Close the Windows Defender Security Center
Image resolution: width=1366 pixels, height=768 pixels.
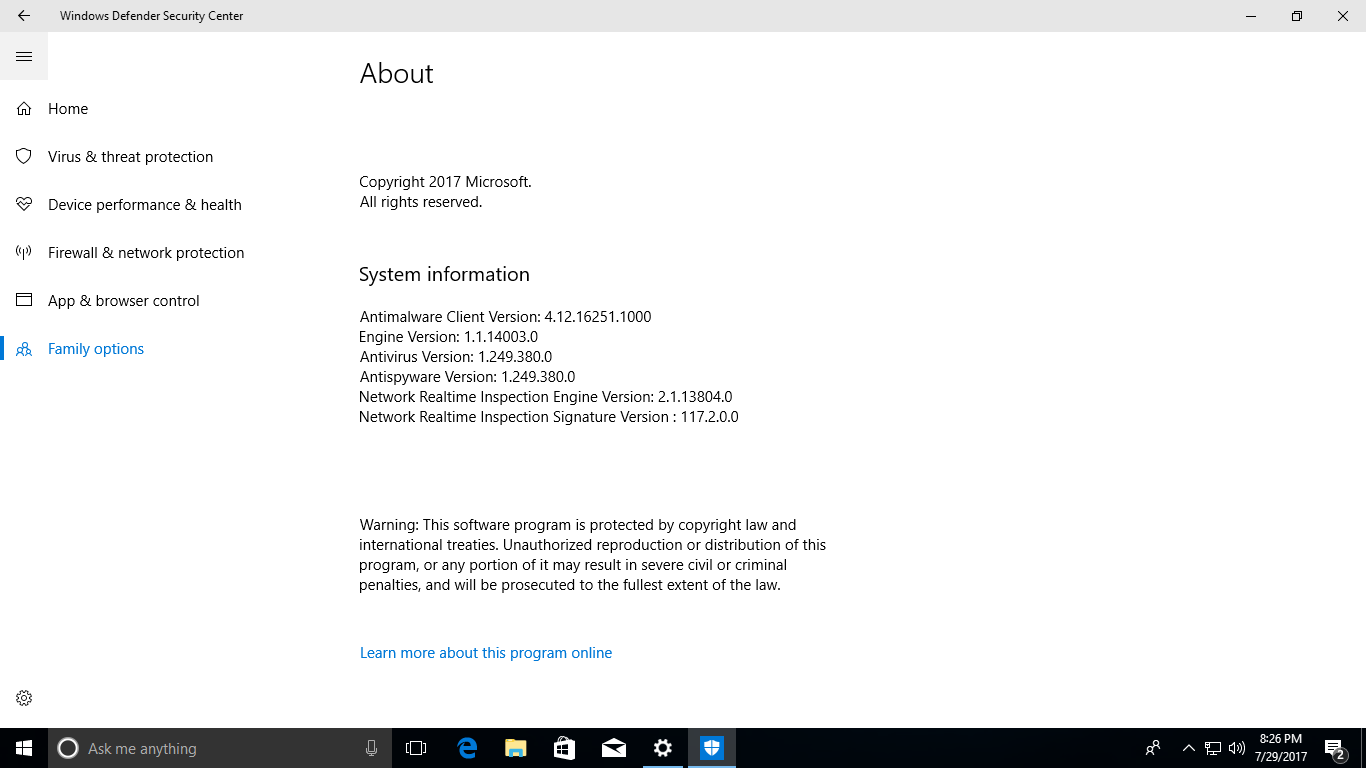point(1343,16)
